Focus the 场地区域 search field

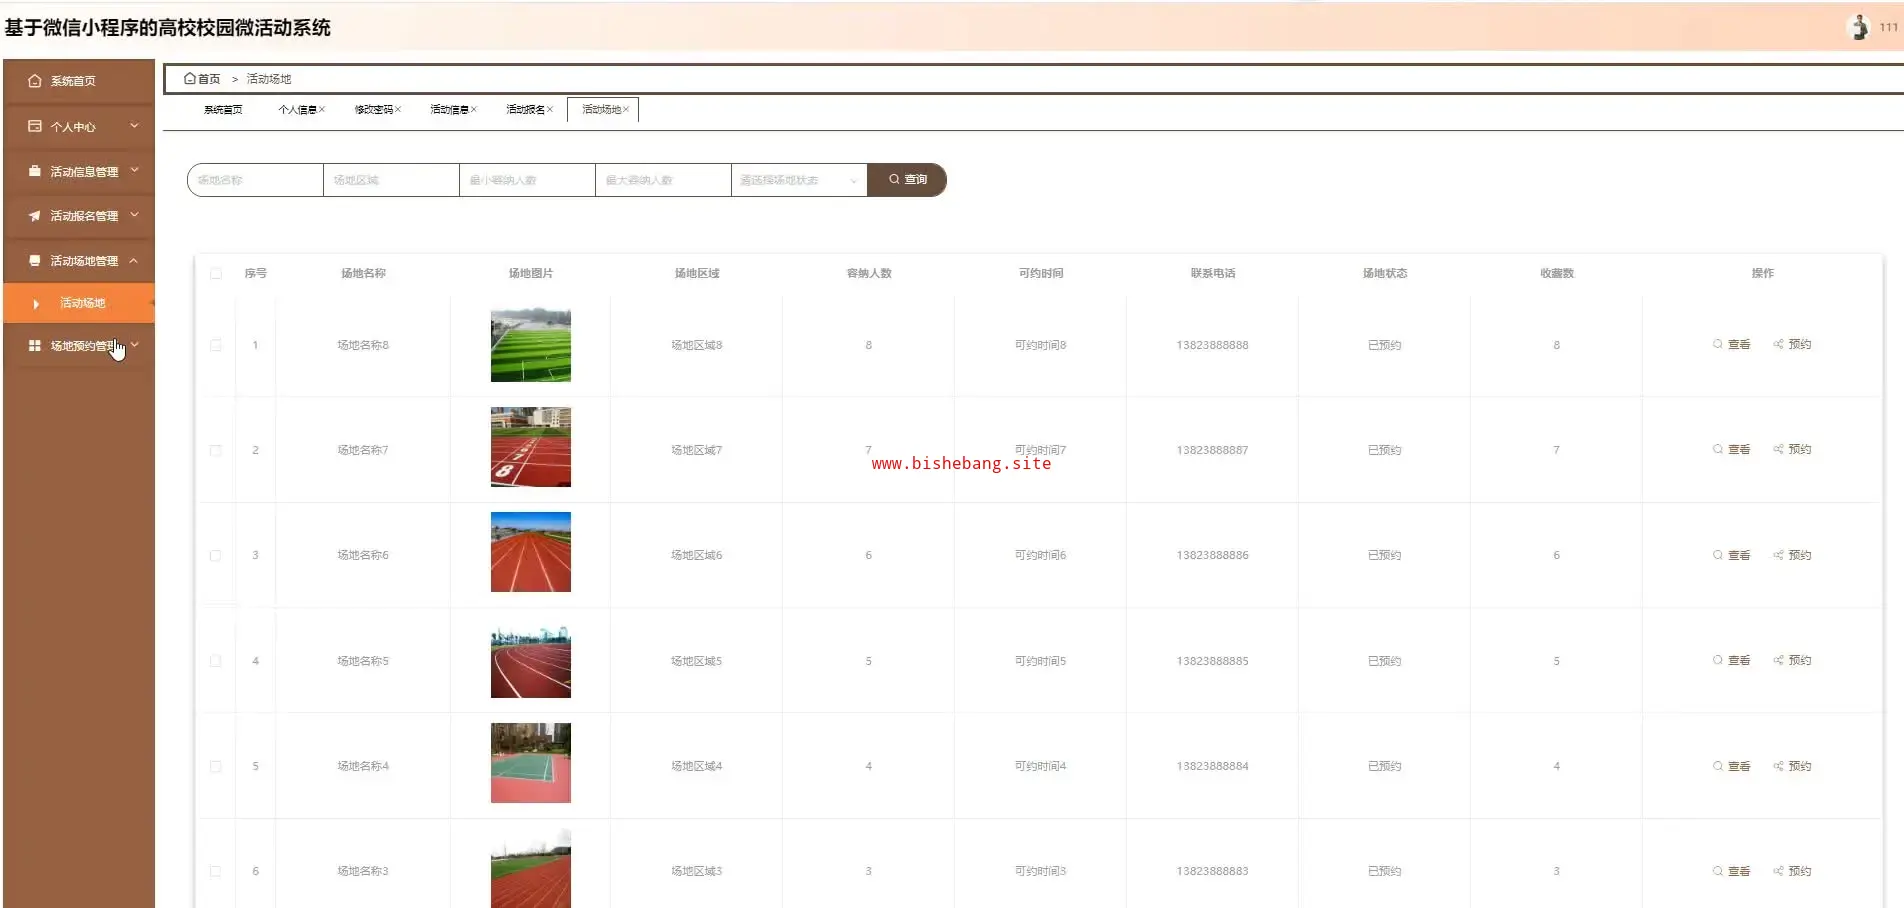coord(391,180)
